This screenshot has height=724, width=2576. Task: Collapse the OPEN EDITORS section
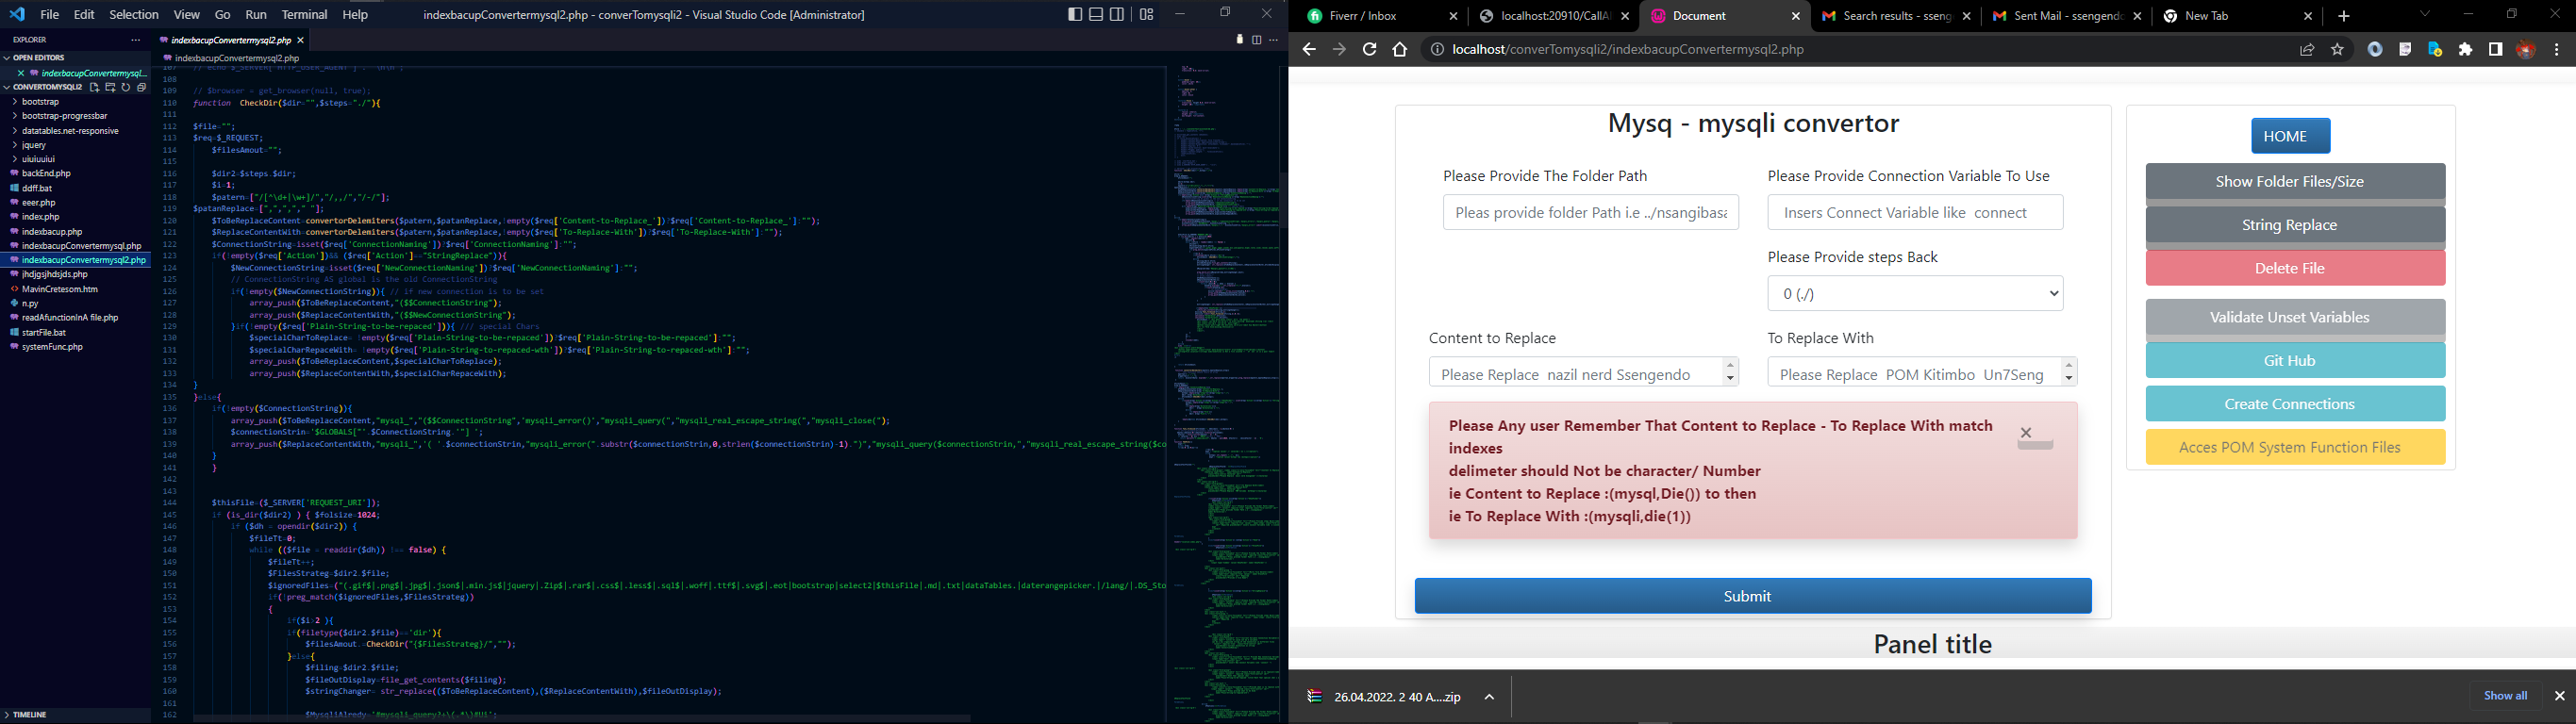38,58
